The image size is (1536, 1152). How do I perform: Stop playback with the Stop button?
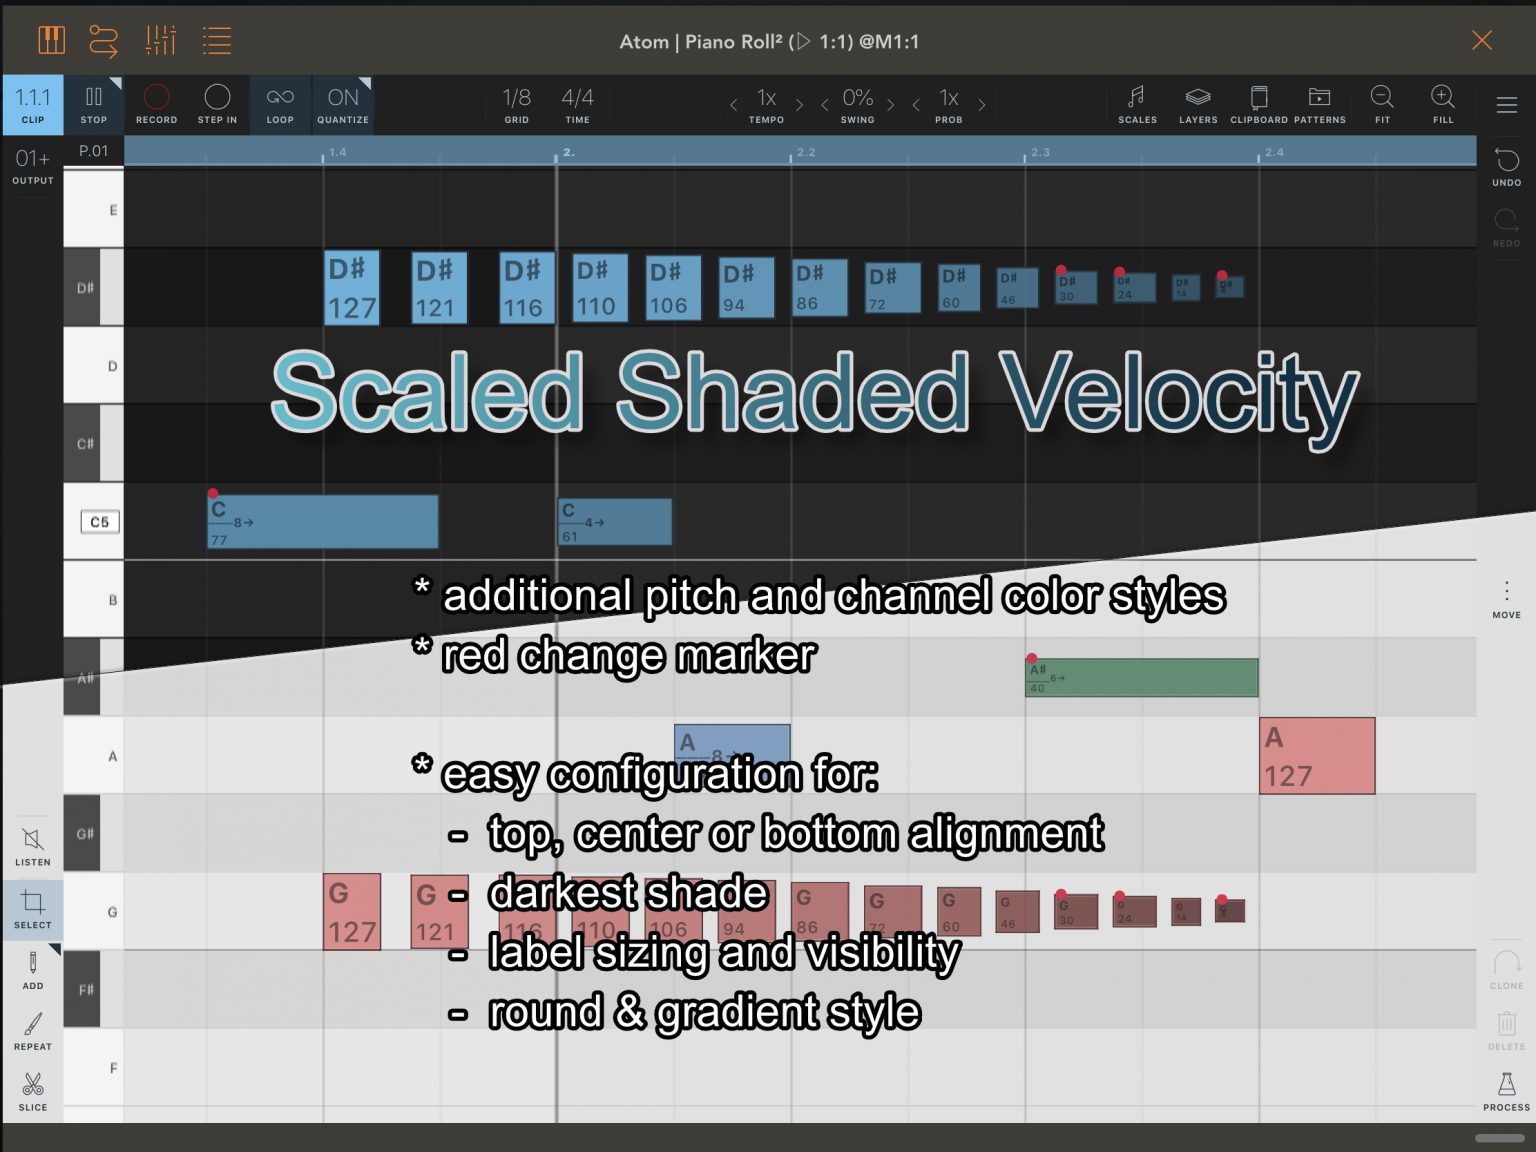[x=94, y=104]
